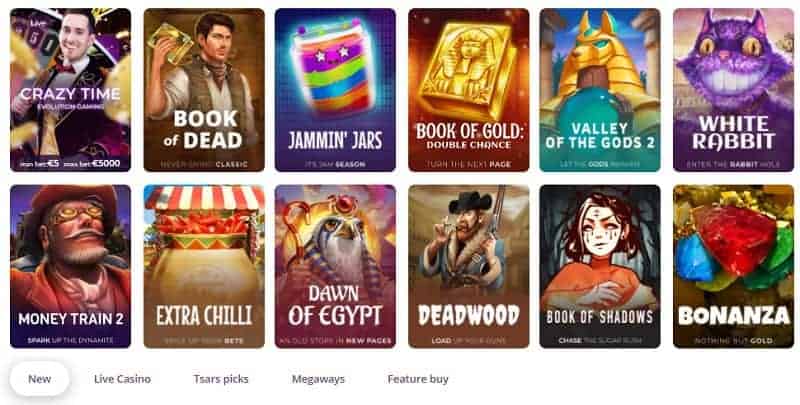Screen dimensions: 800x405
Task: Click the Bonanza title text
Action: (734, 316)
